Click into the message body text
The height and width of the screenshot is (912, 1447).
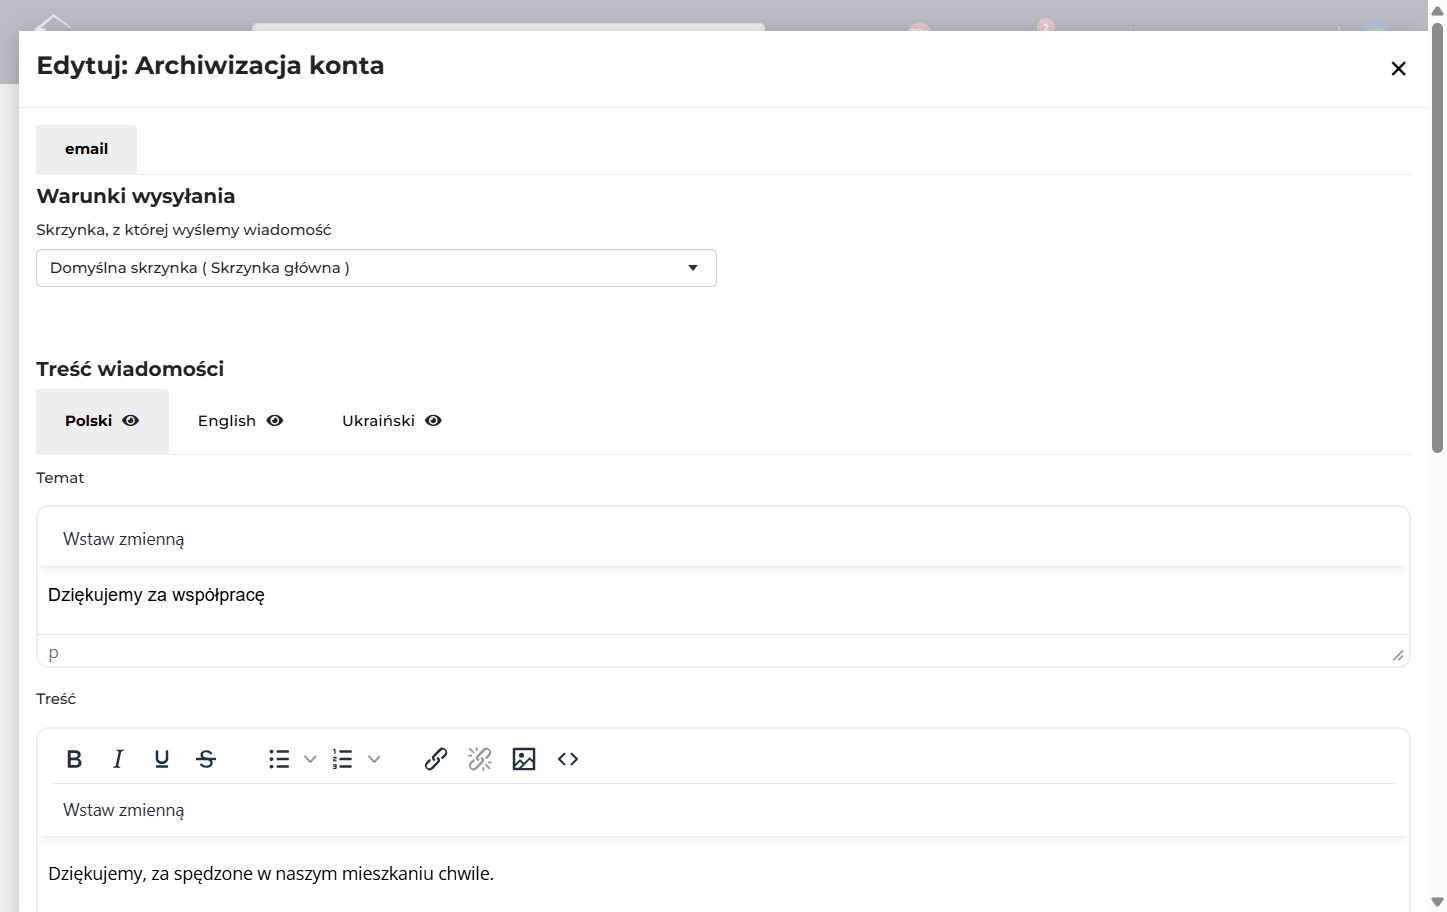click(271, 874)
